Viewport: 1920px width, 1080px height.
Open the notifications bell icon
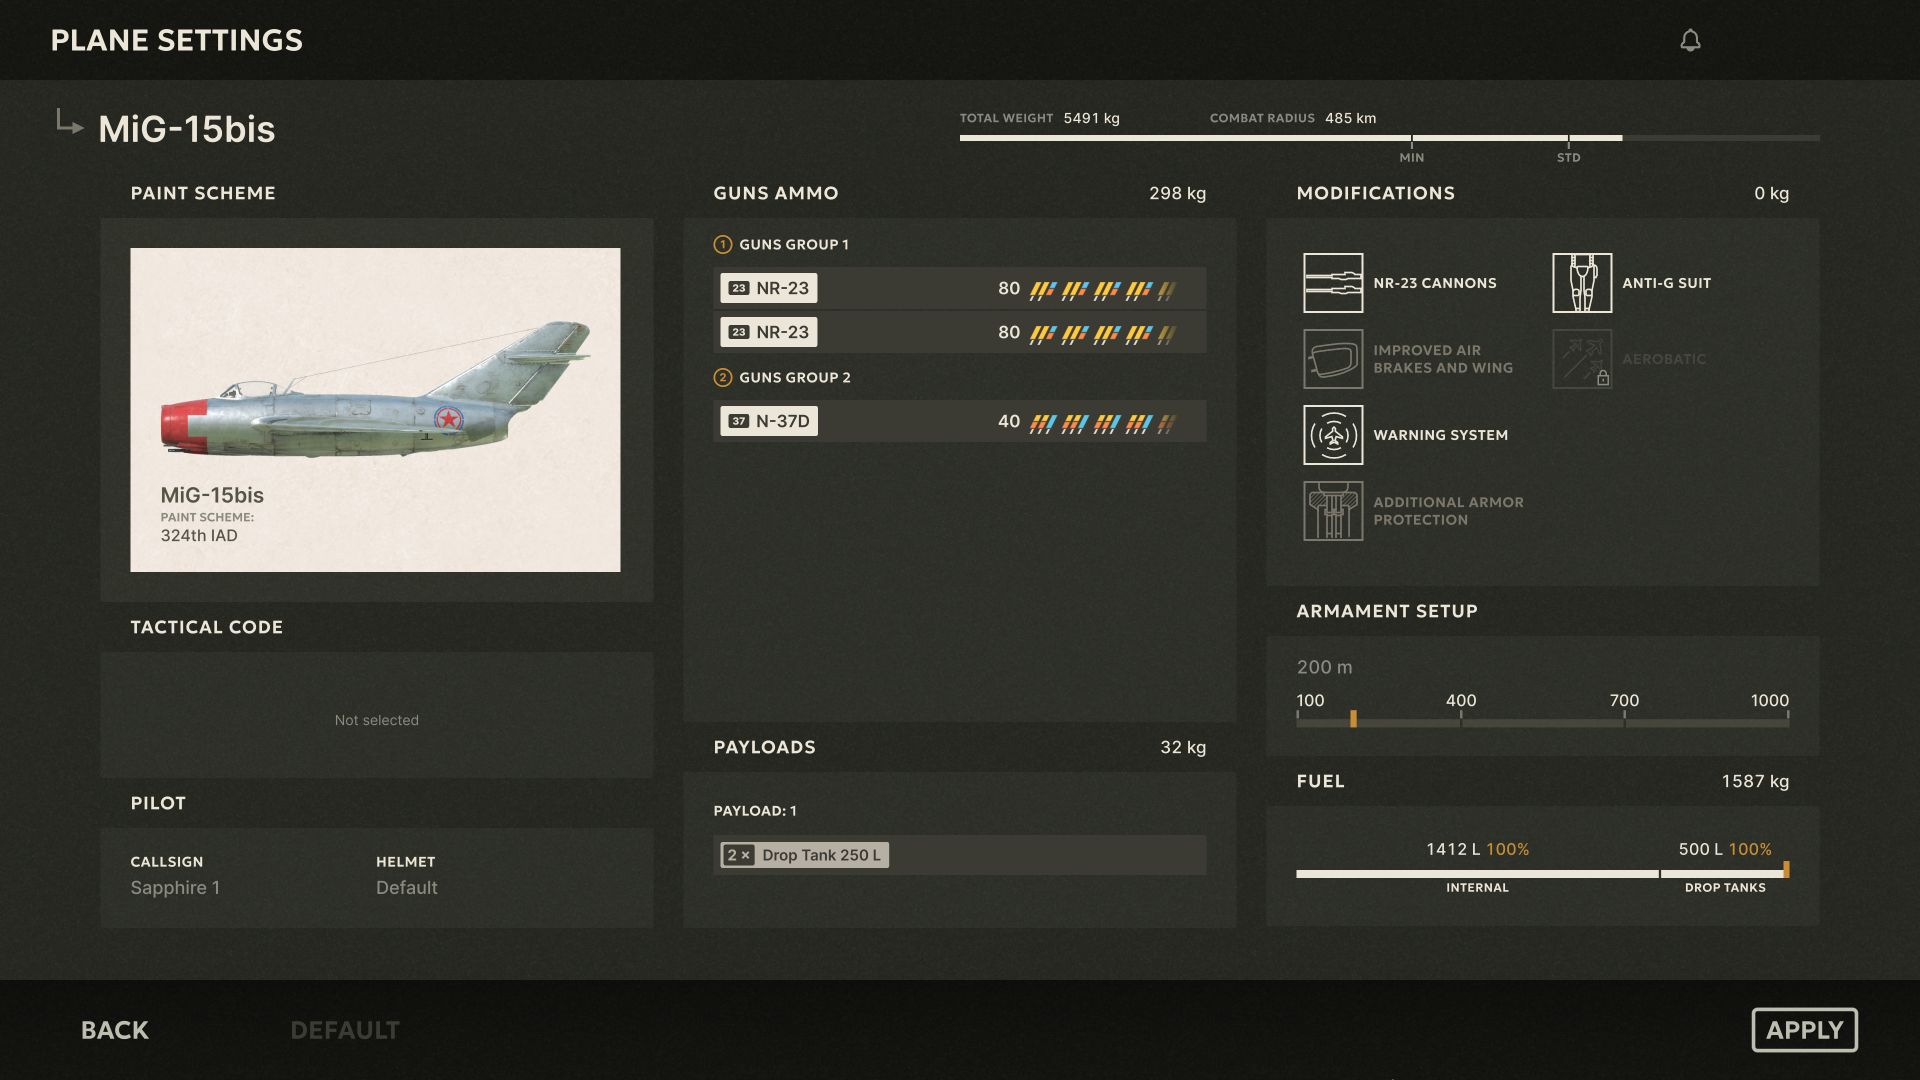[x=1690, y=40]
